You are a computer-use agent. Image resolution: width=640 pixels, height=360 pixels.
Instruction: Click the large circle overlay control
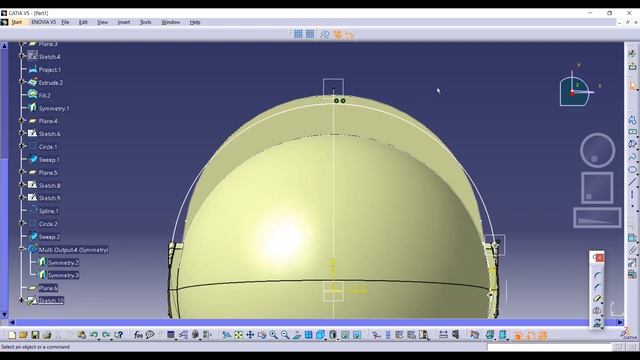click(x=598, y=150)
